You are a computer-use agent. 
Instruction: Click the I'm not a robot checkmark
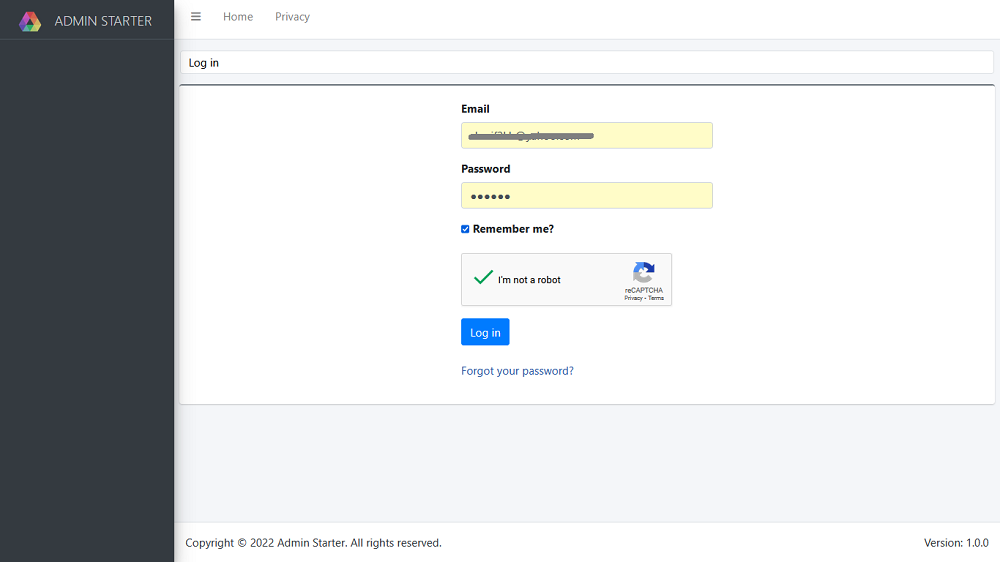[x=484, y=278]
